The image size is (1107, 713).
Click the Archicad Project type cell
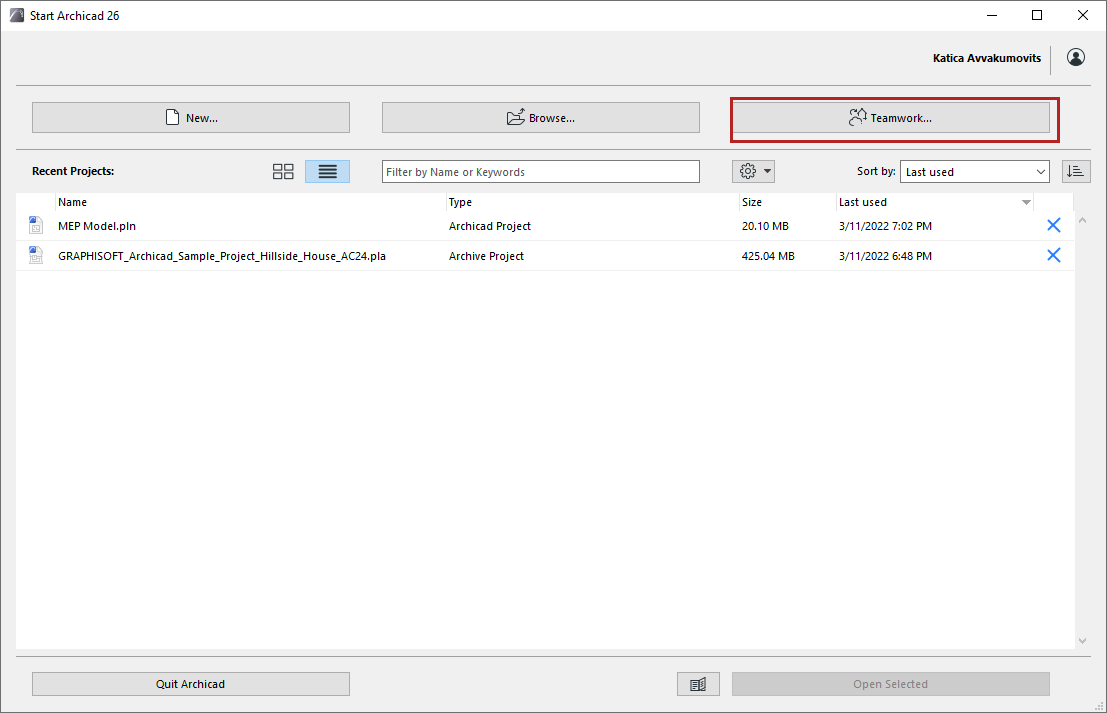(x=490, y=226)
